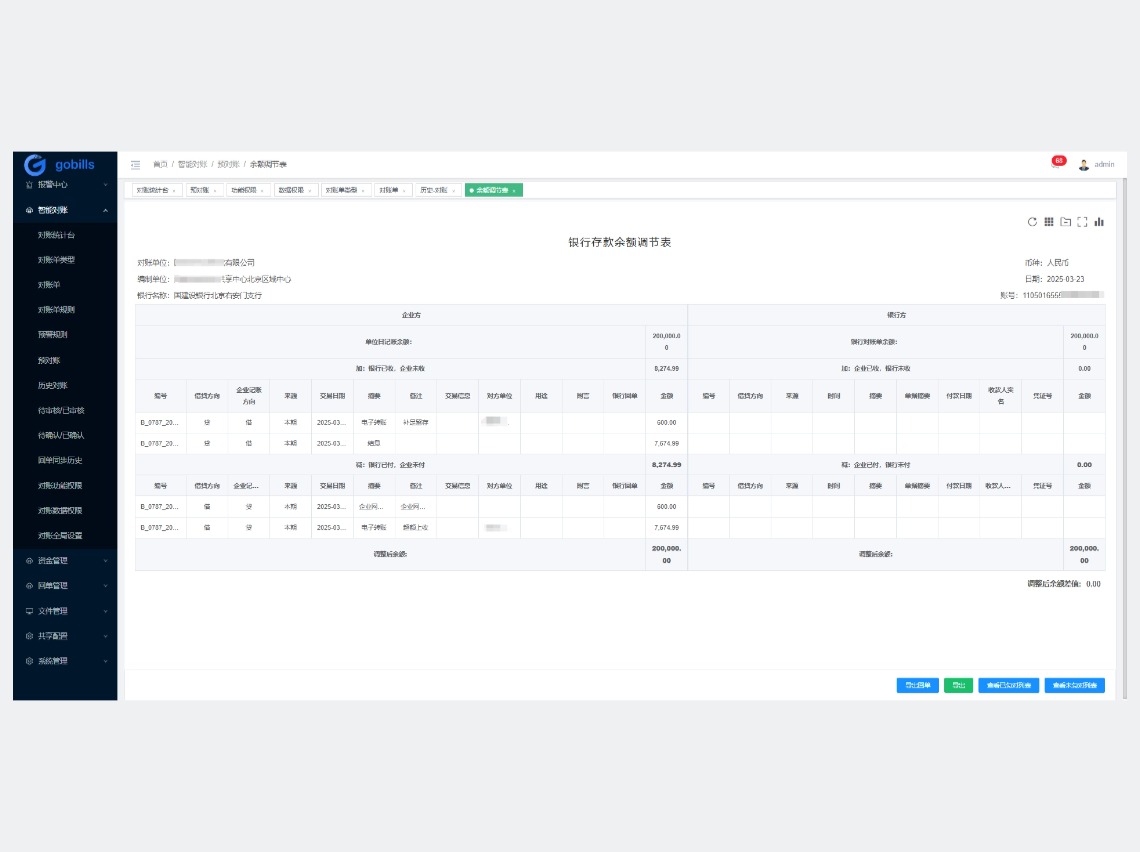
Task: Open the bar chart icon
Action: 1099,222
